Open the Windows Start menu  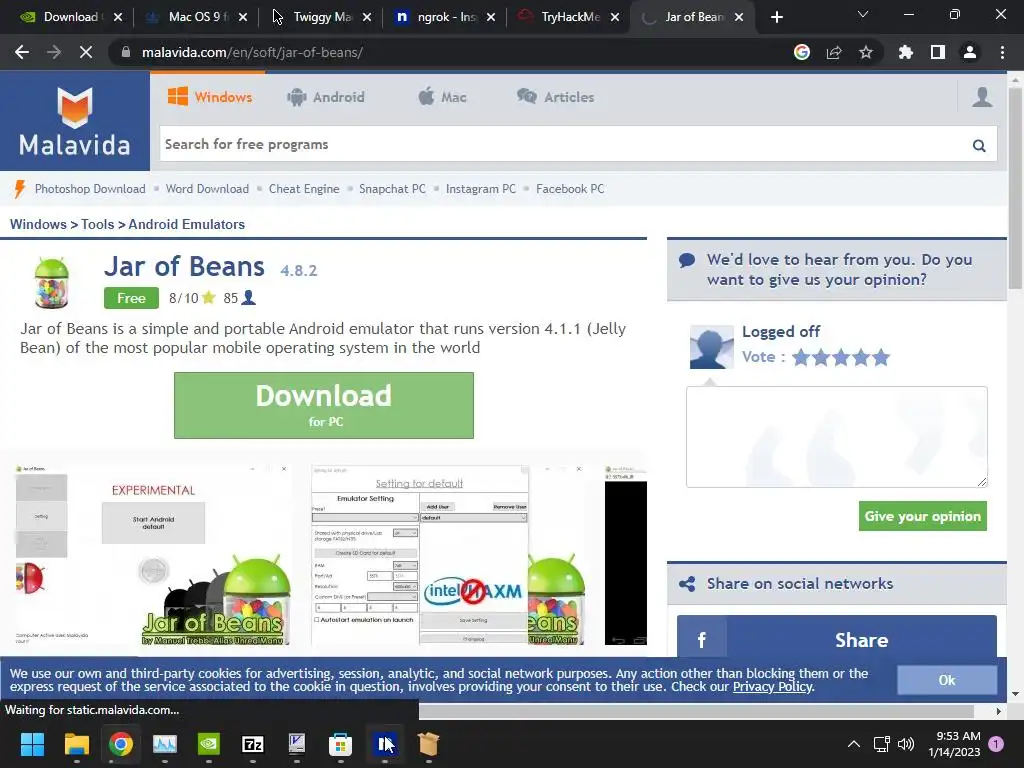point(32,744)
